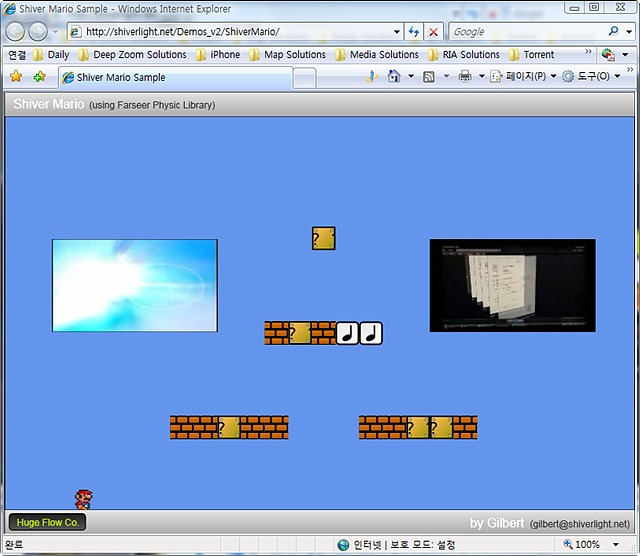Expand the Print options dropdown arrow
Viewport: 640px width, 556px height.
482,76
